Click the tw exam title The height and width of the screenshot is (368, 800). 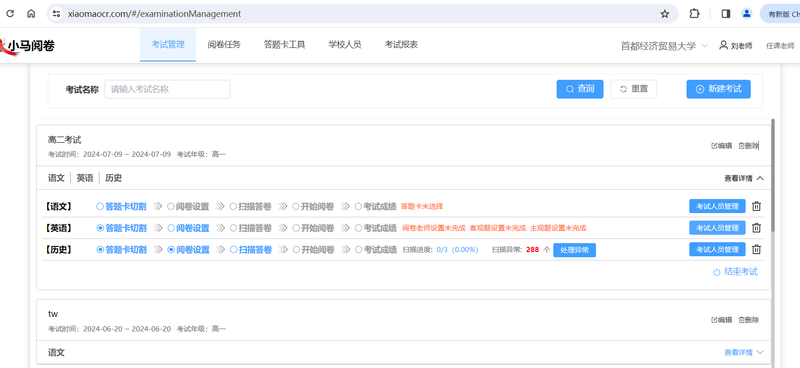53,314
